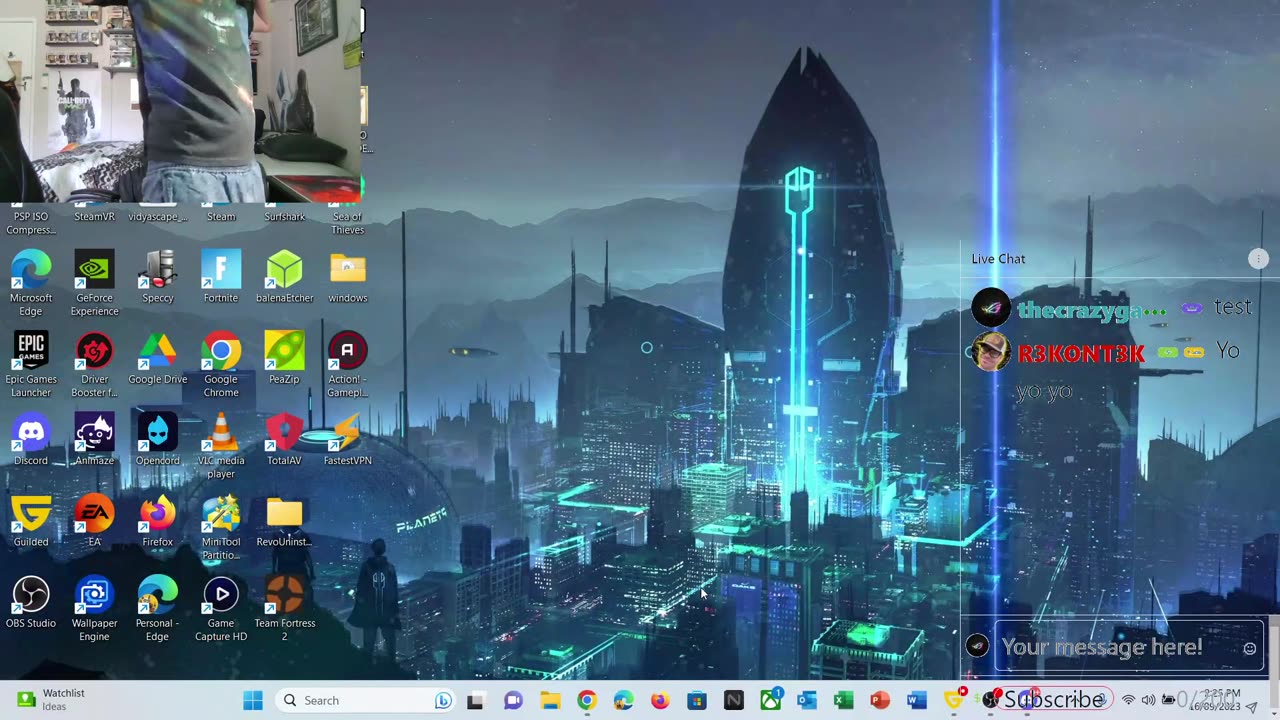Open the TotalAV desktop icon

[284, 440]
